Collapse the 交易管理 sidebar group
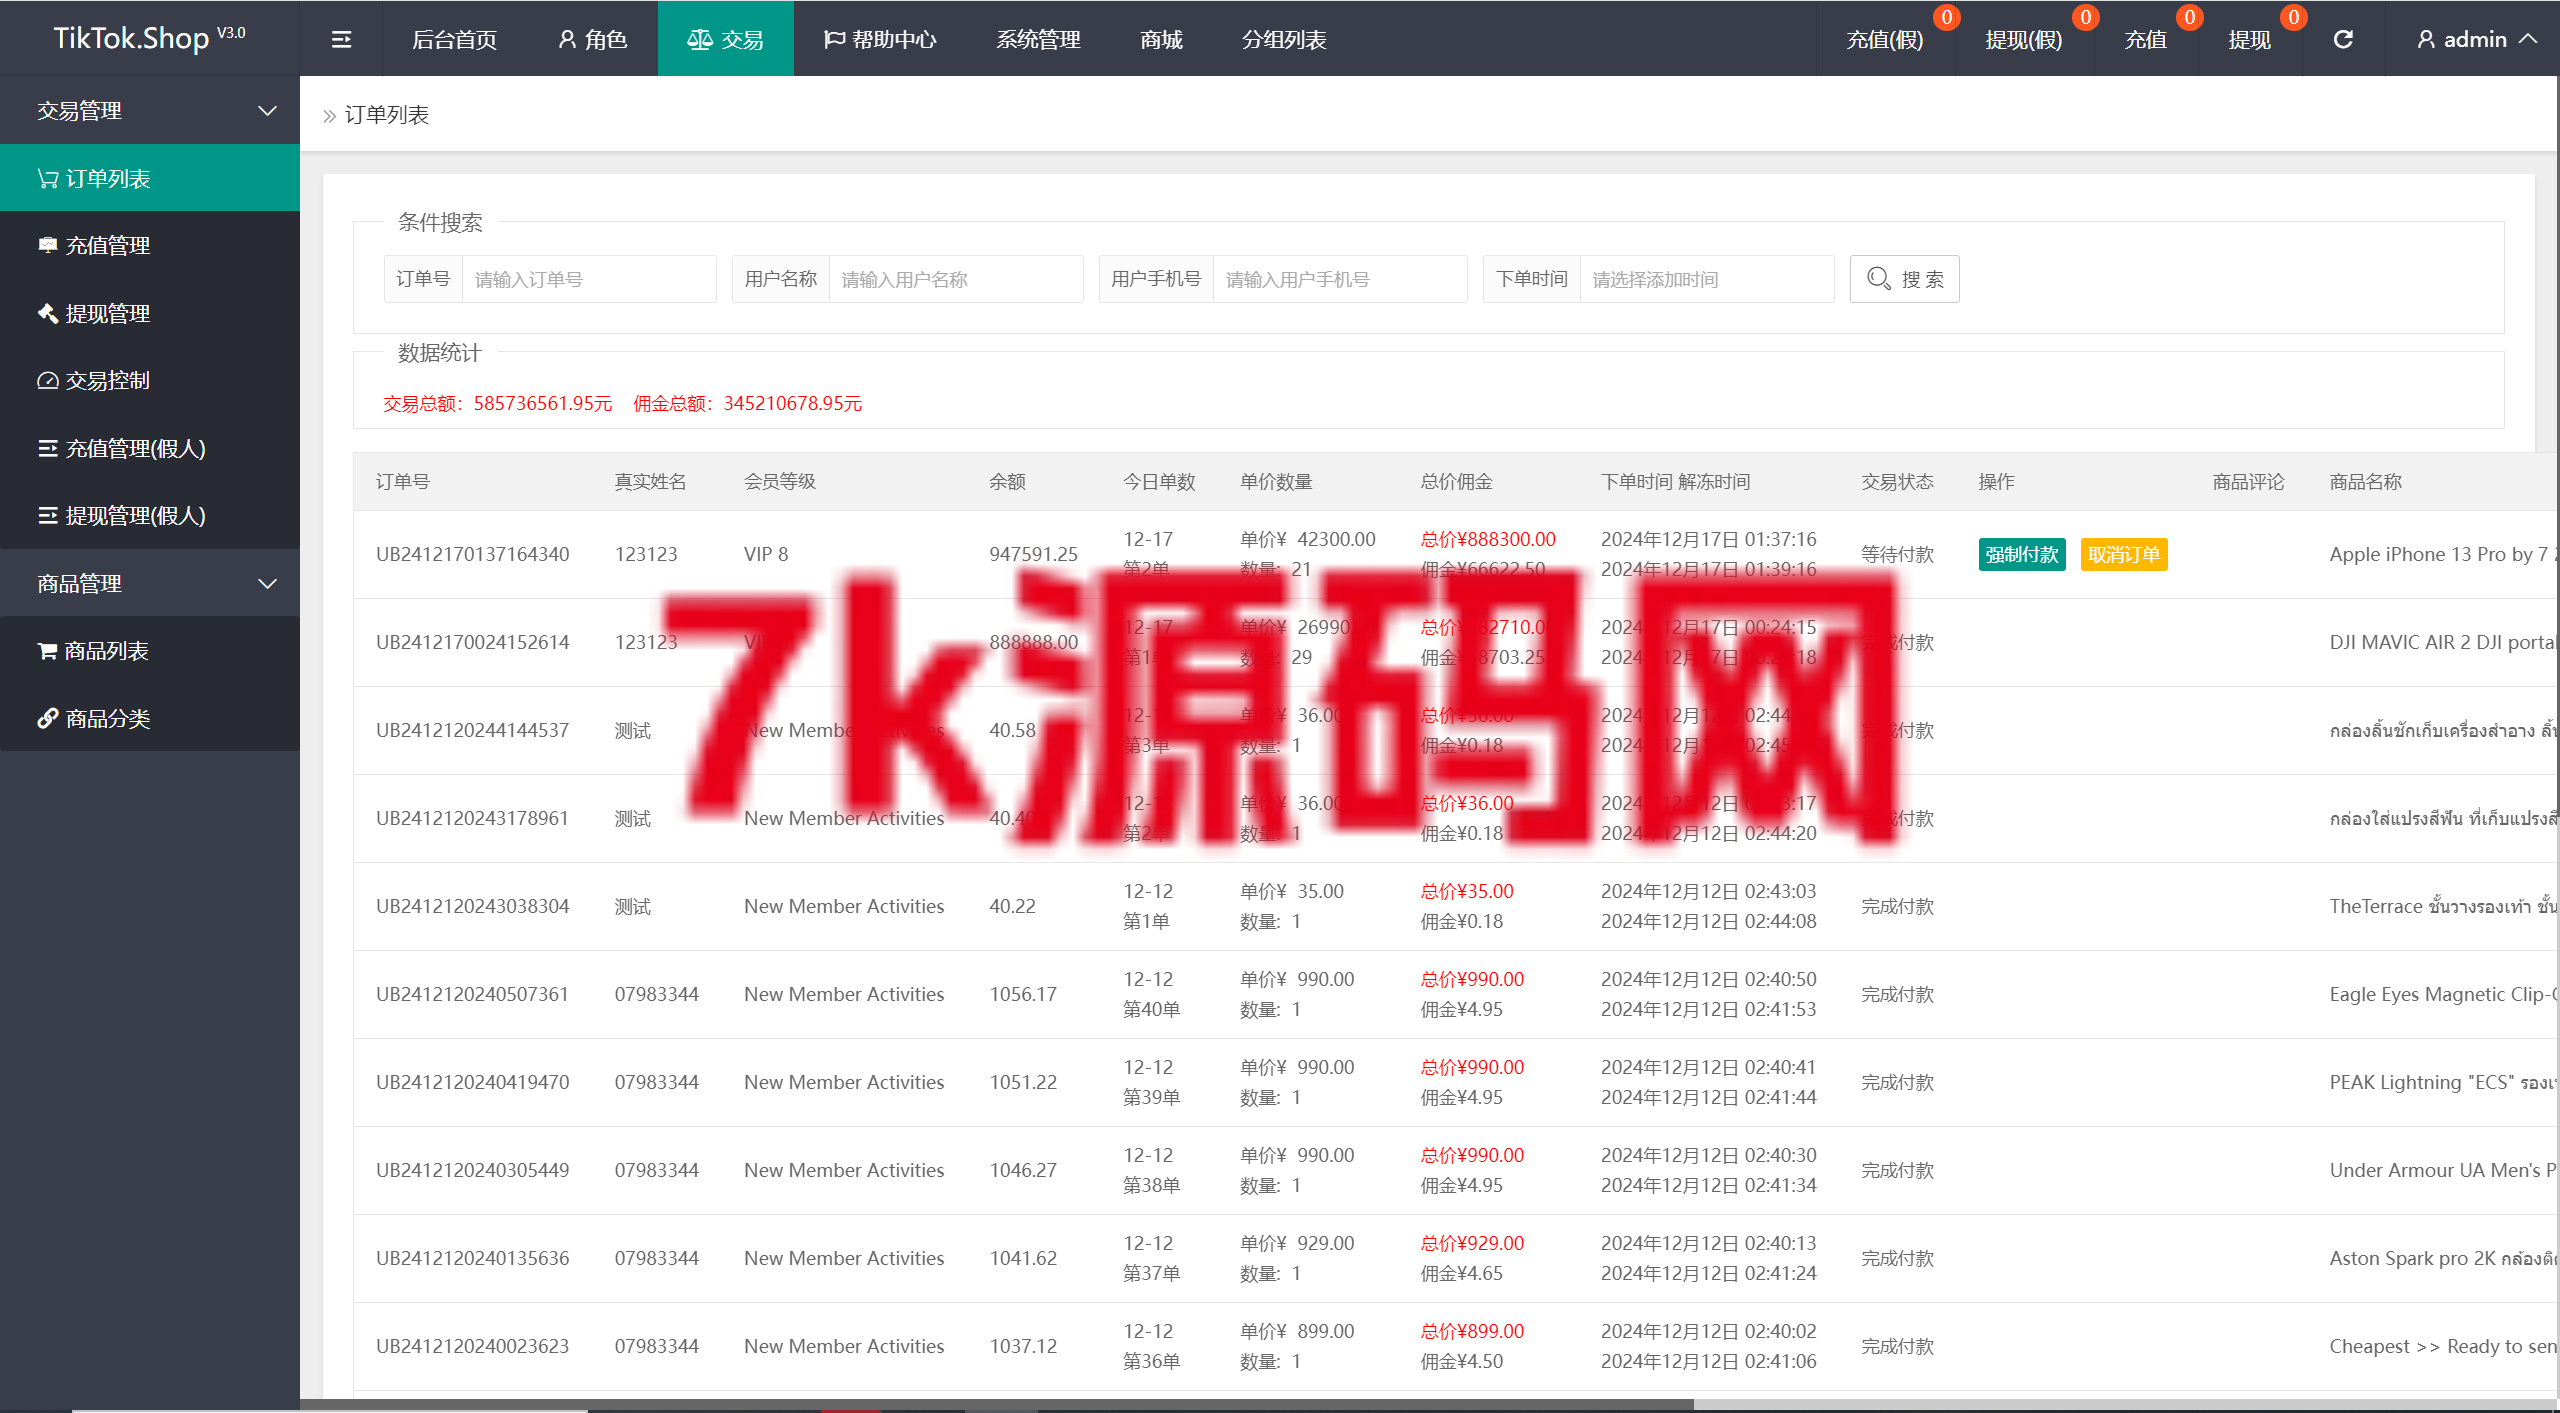Screen dimensions: 2560x1413 tap(150, 110)
